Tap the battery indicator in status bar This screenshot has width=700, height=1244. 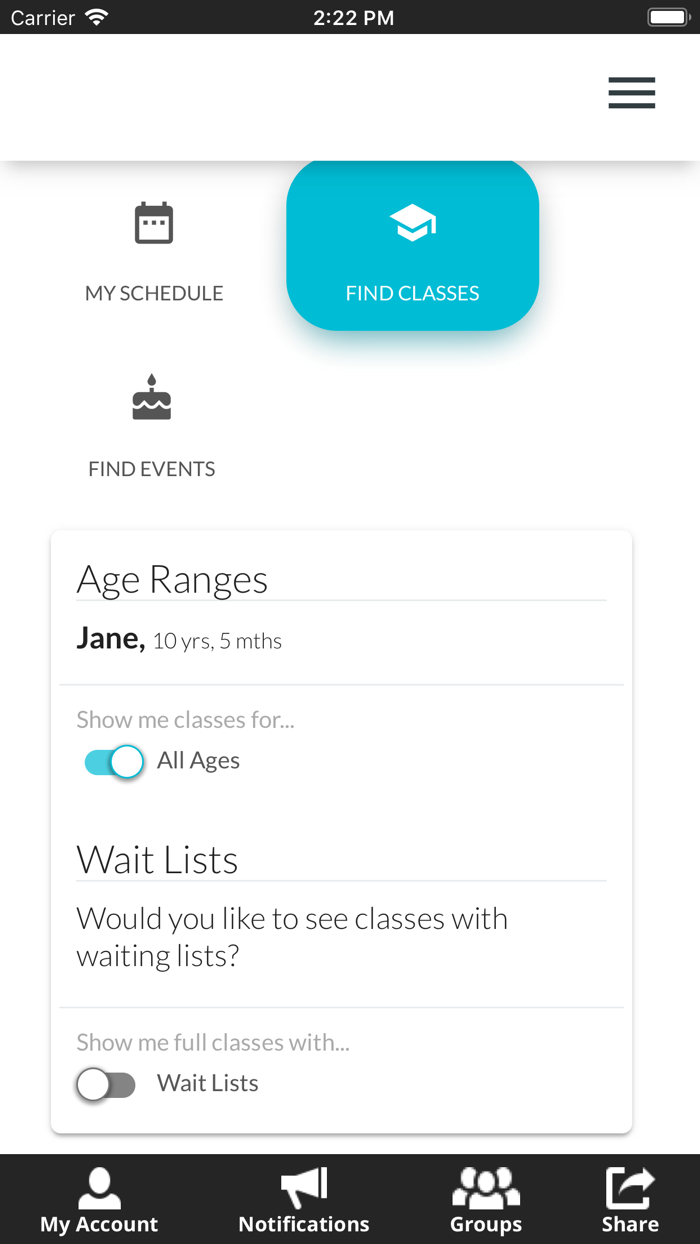coord(667,17)
